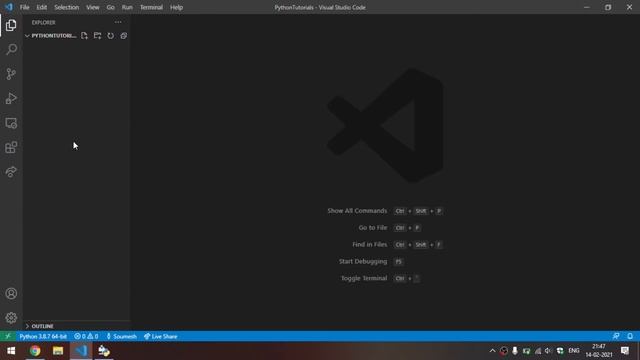
Task: Open the feedback icon in status bar
Action: point(616,336)
